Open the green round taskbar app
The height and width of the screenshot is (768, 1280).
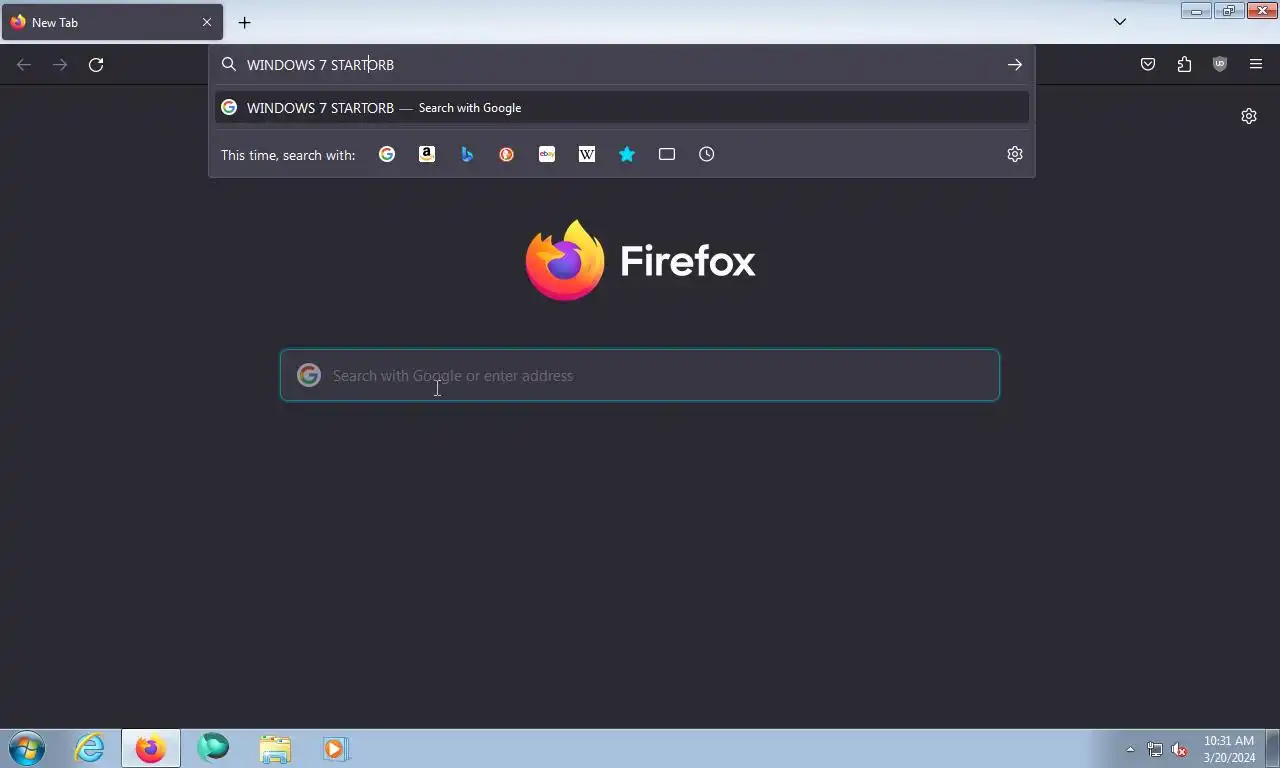pos(213,748)
